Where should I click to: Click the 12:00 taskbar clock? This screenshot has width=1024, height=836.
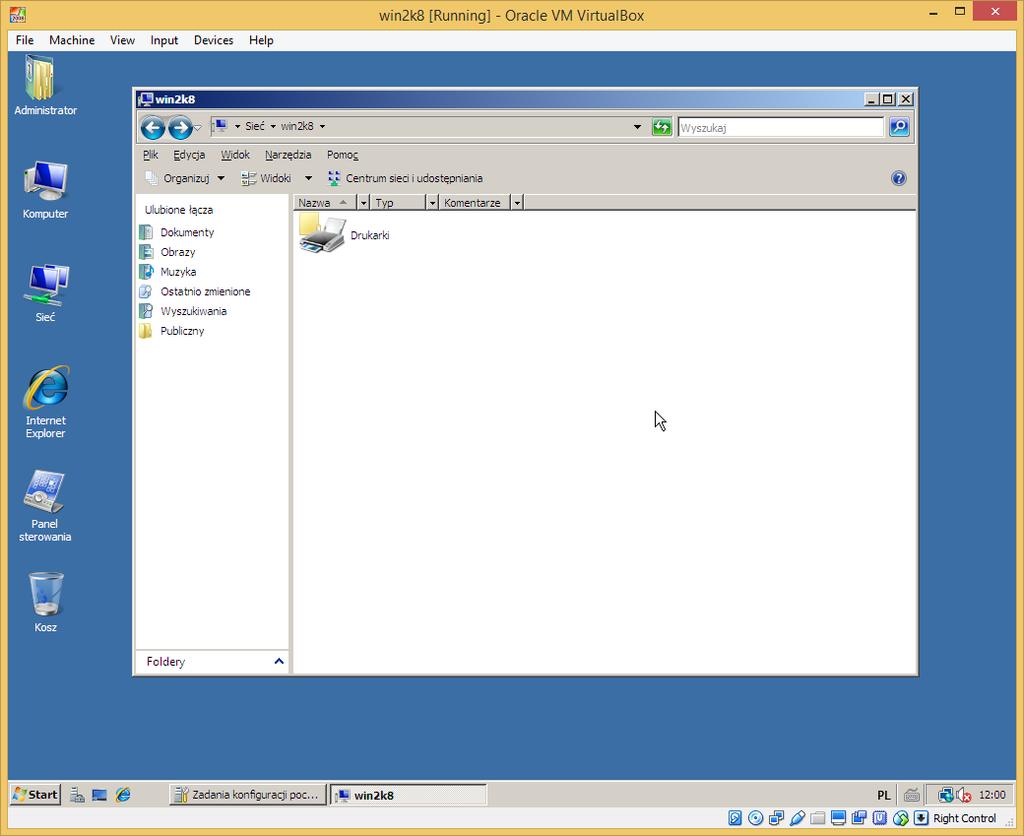992,795
